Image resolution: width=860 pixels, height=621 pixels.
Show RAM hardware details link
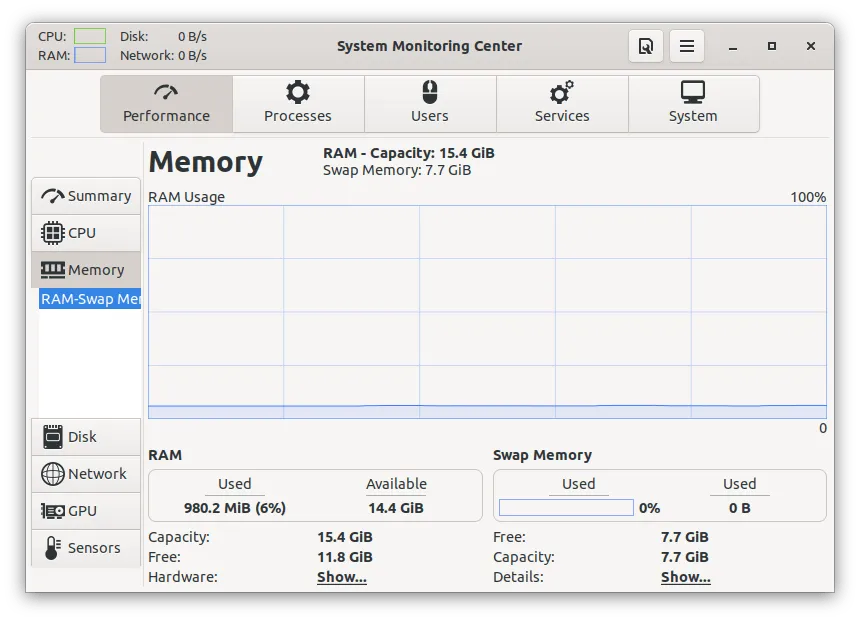coord(342,577)
